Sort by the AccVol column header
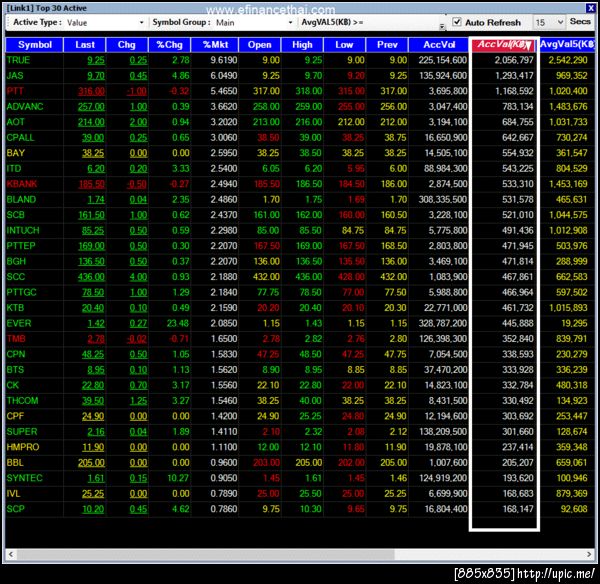 click(x=439, y=45)
